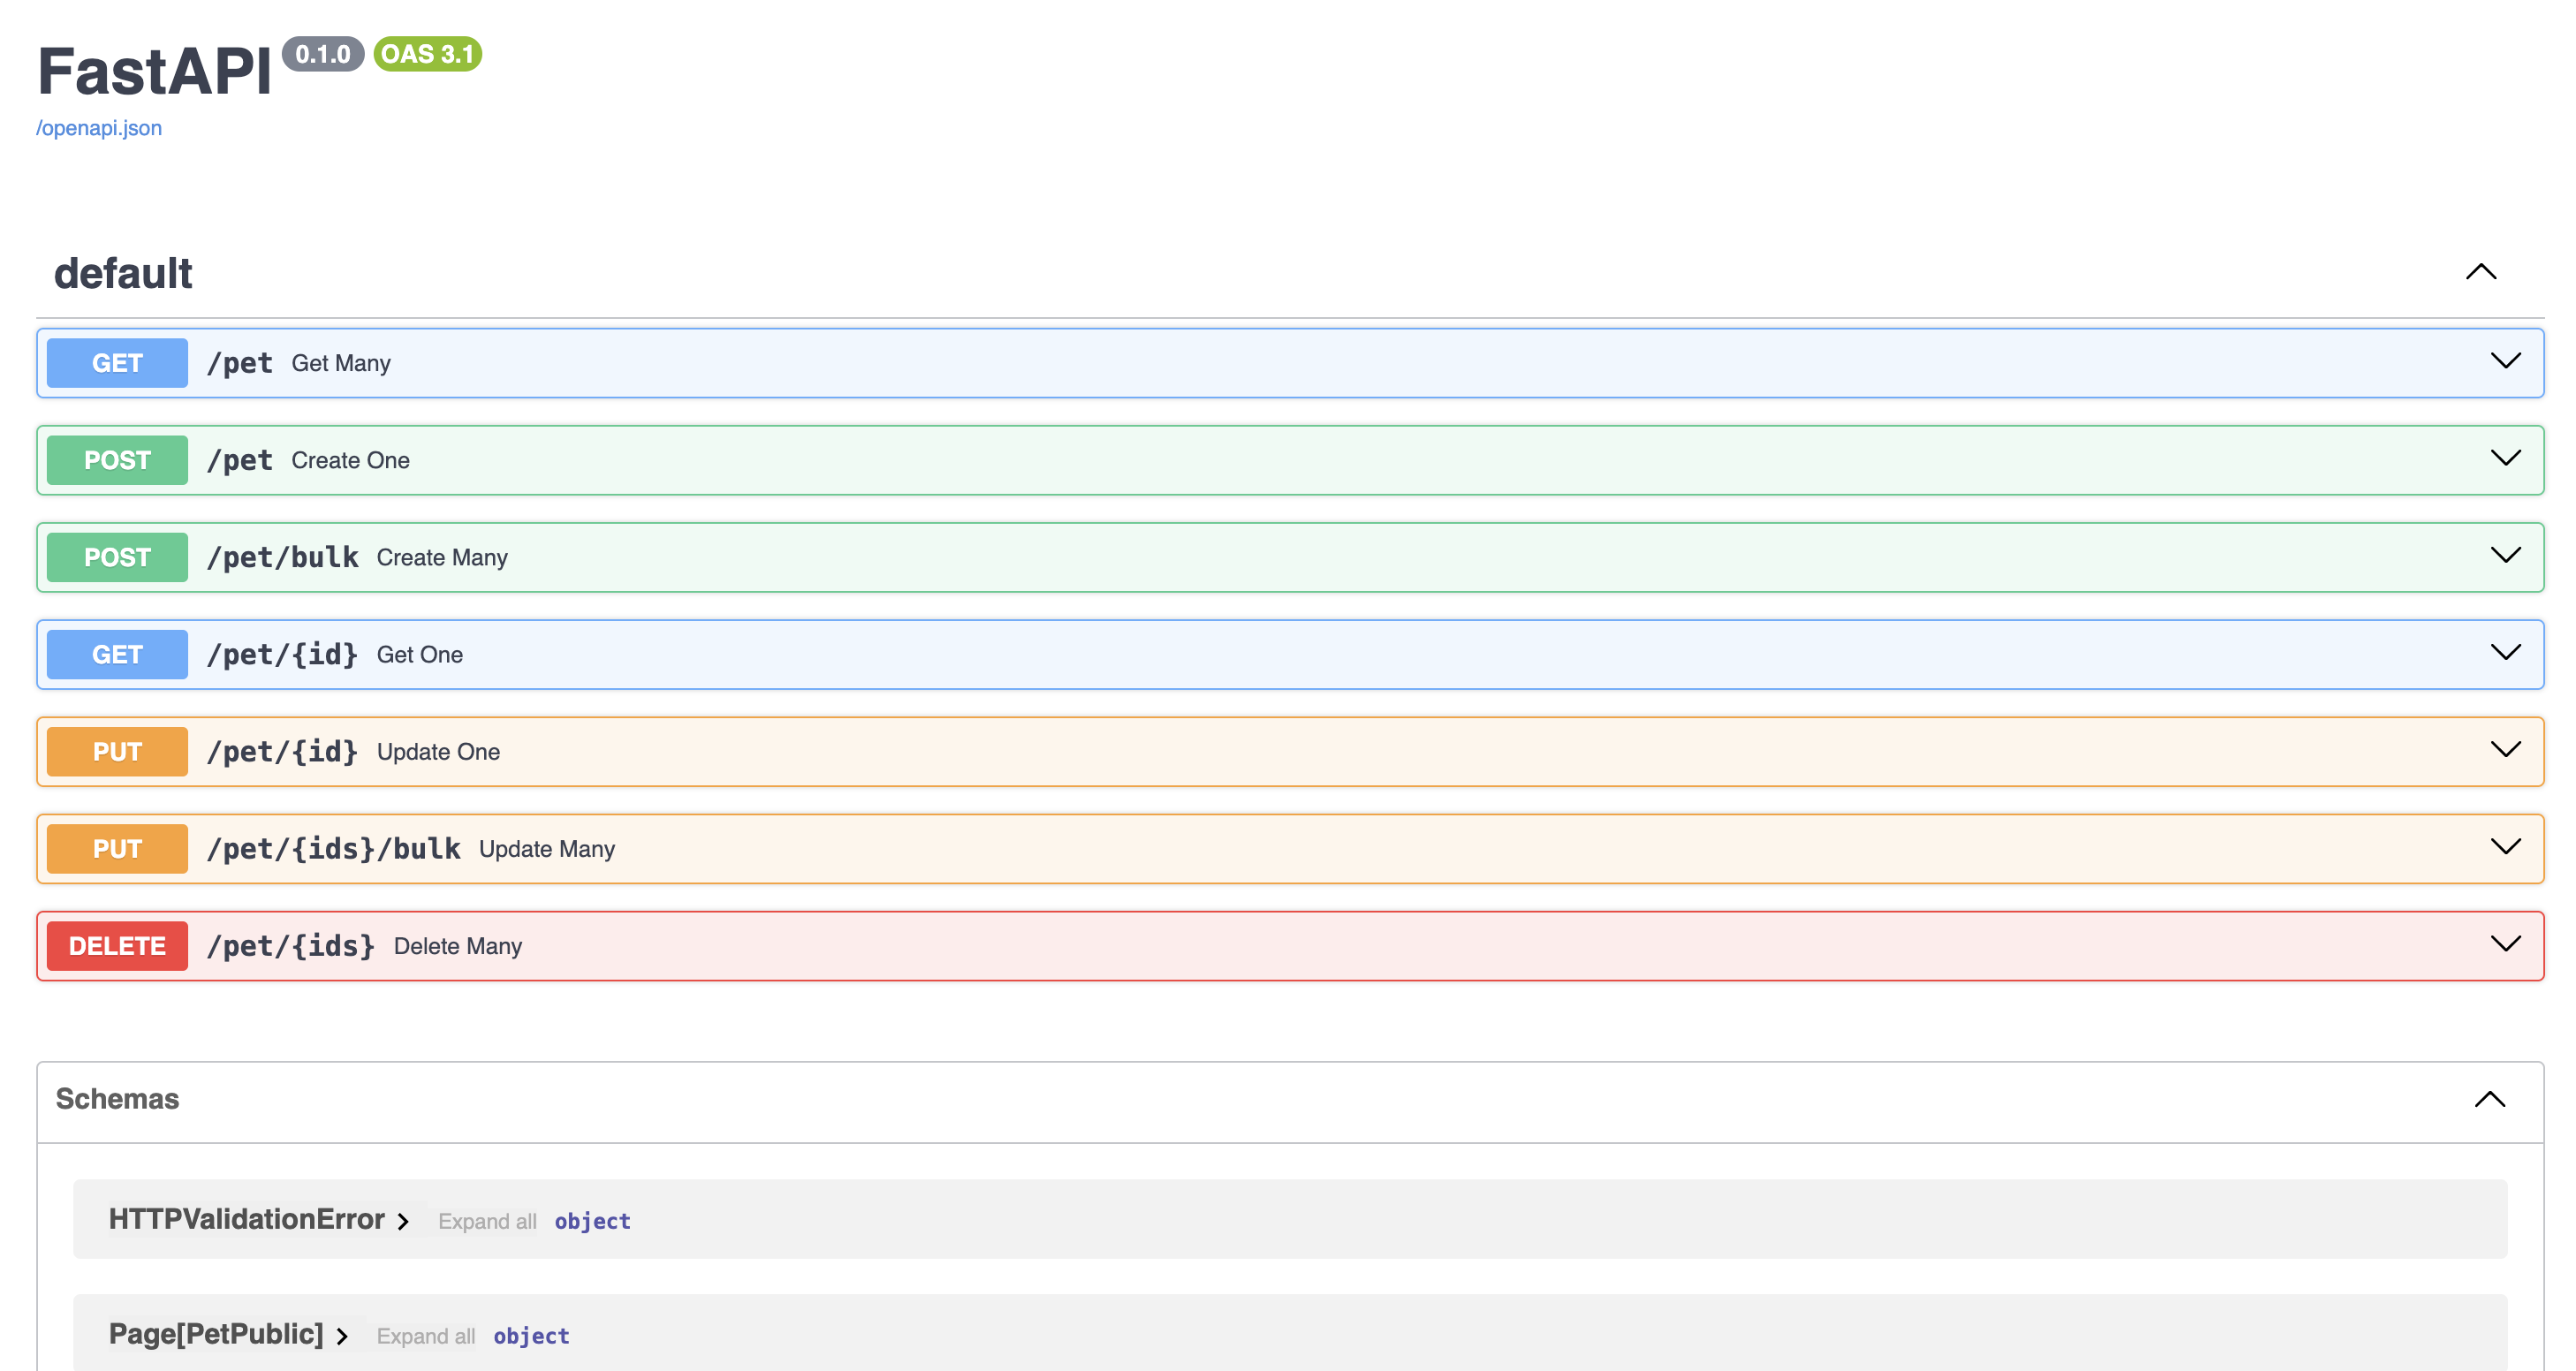
Task: Click Expand all for Page[PetPublic]
Action: [425, 1336]
